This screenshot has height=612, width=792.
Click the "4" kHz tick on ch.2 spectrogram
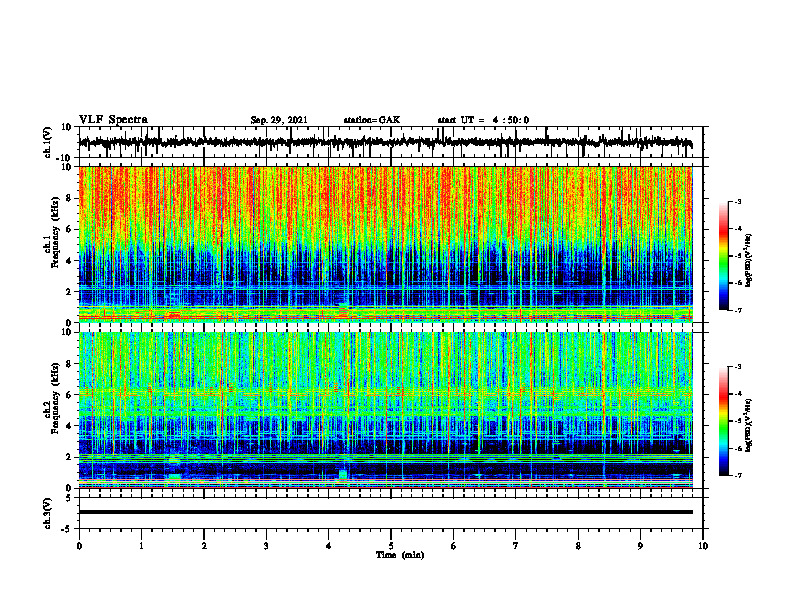[70, 426]
